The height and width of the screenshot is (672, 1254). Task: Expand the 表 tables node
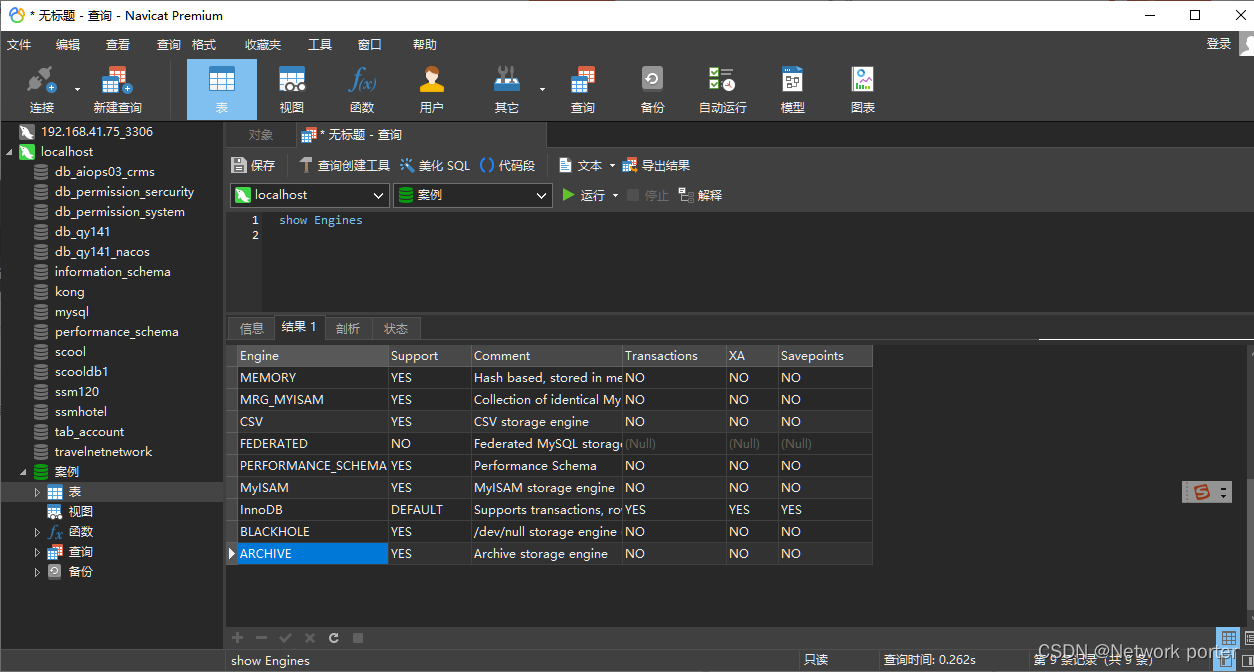point(38,492)
